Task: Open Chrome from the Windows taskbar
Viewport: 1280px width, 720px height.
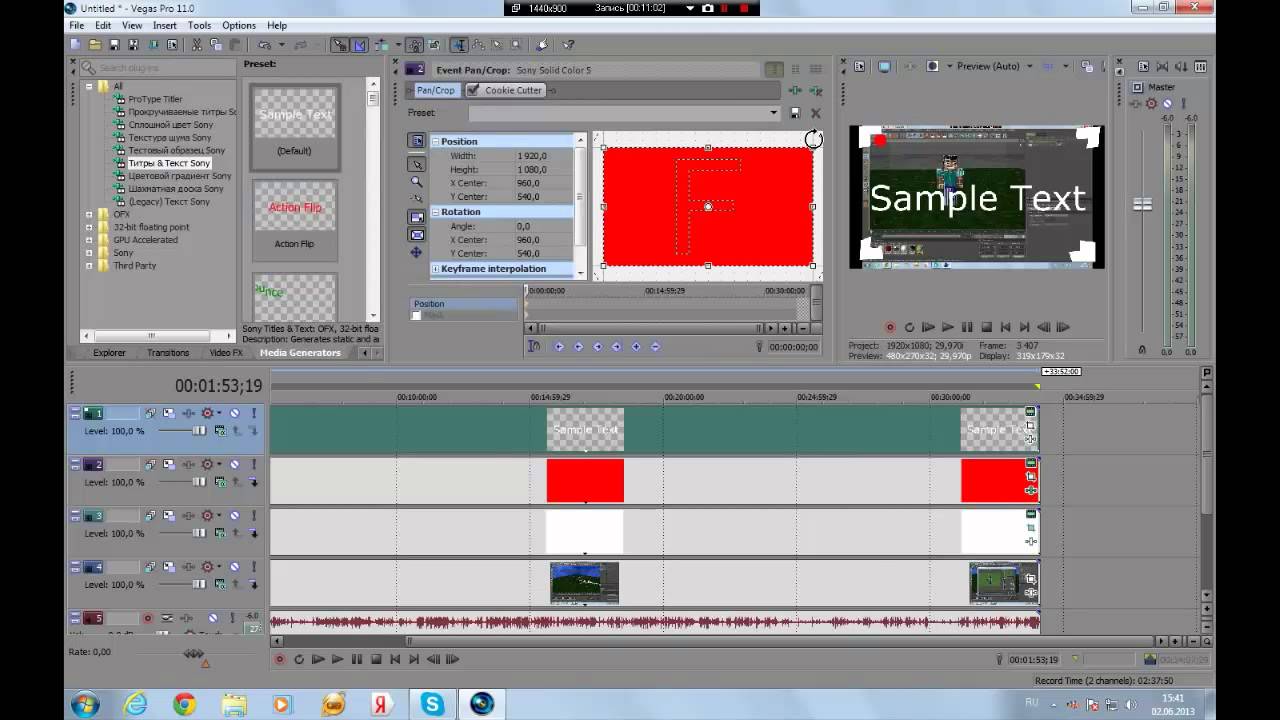Action: tap(184, 704)
